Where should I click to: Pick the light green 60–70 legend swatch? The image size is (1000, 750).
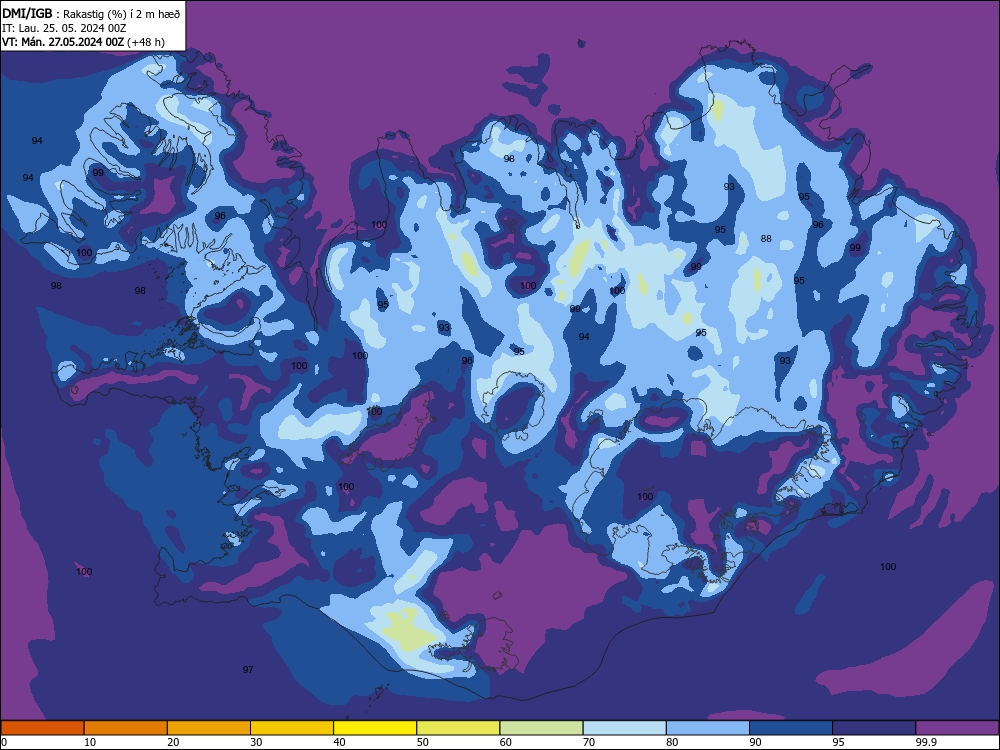coord(541,728)
